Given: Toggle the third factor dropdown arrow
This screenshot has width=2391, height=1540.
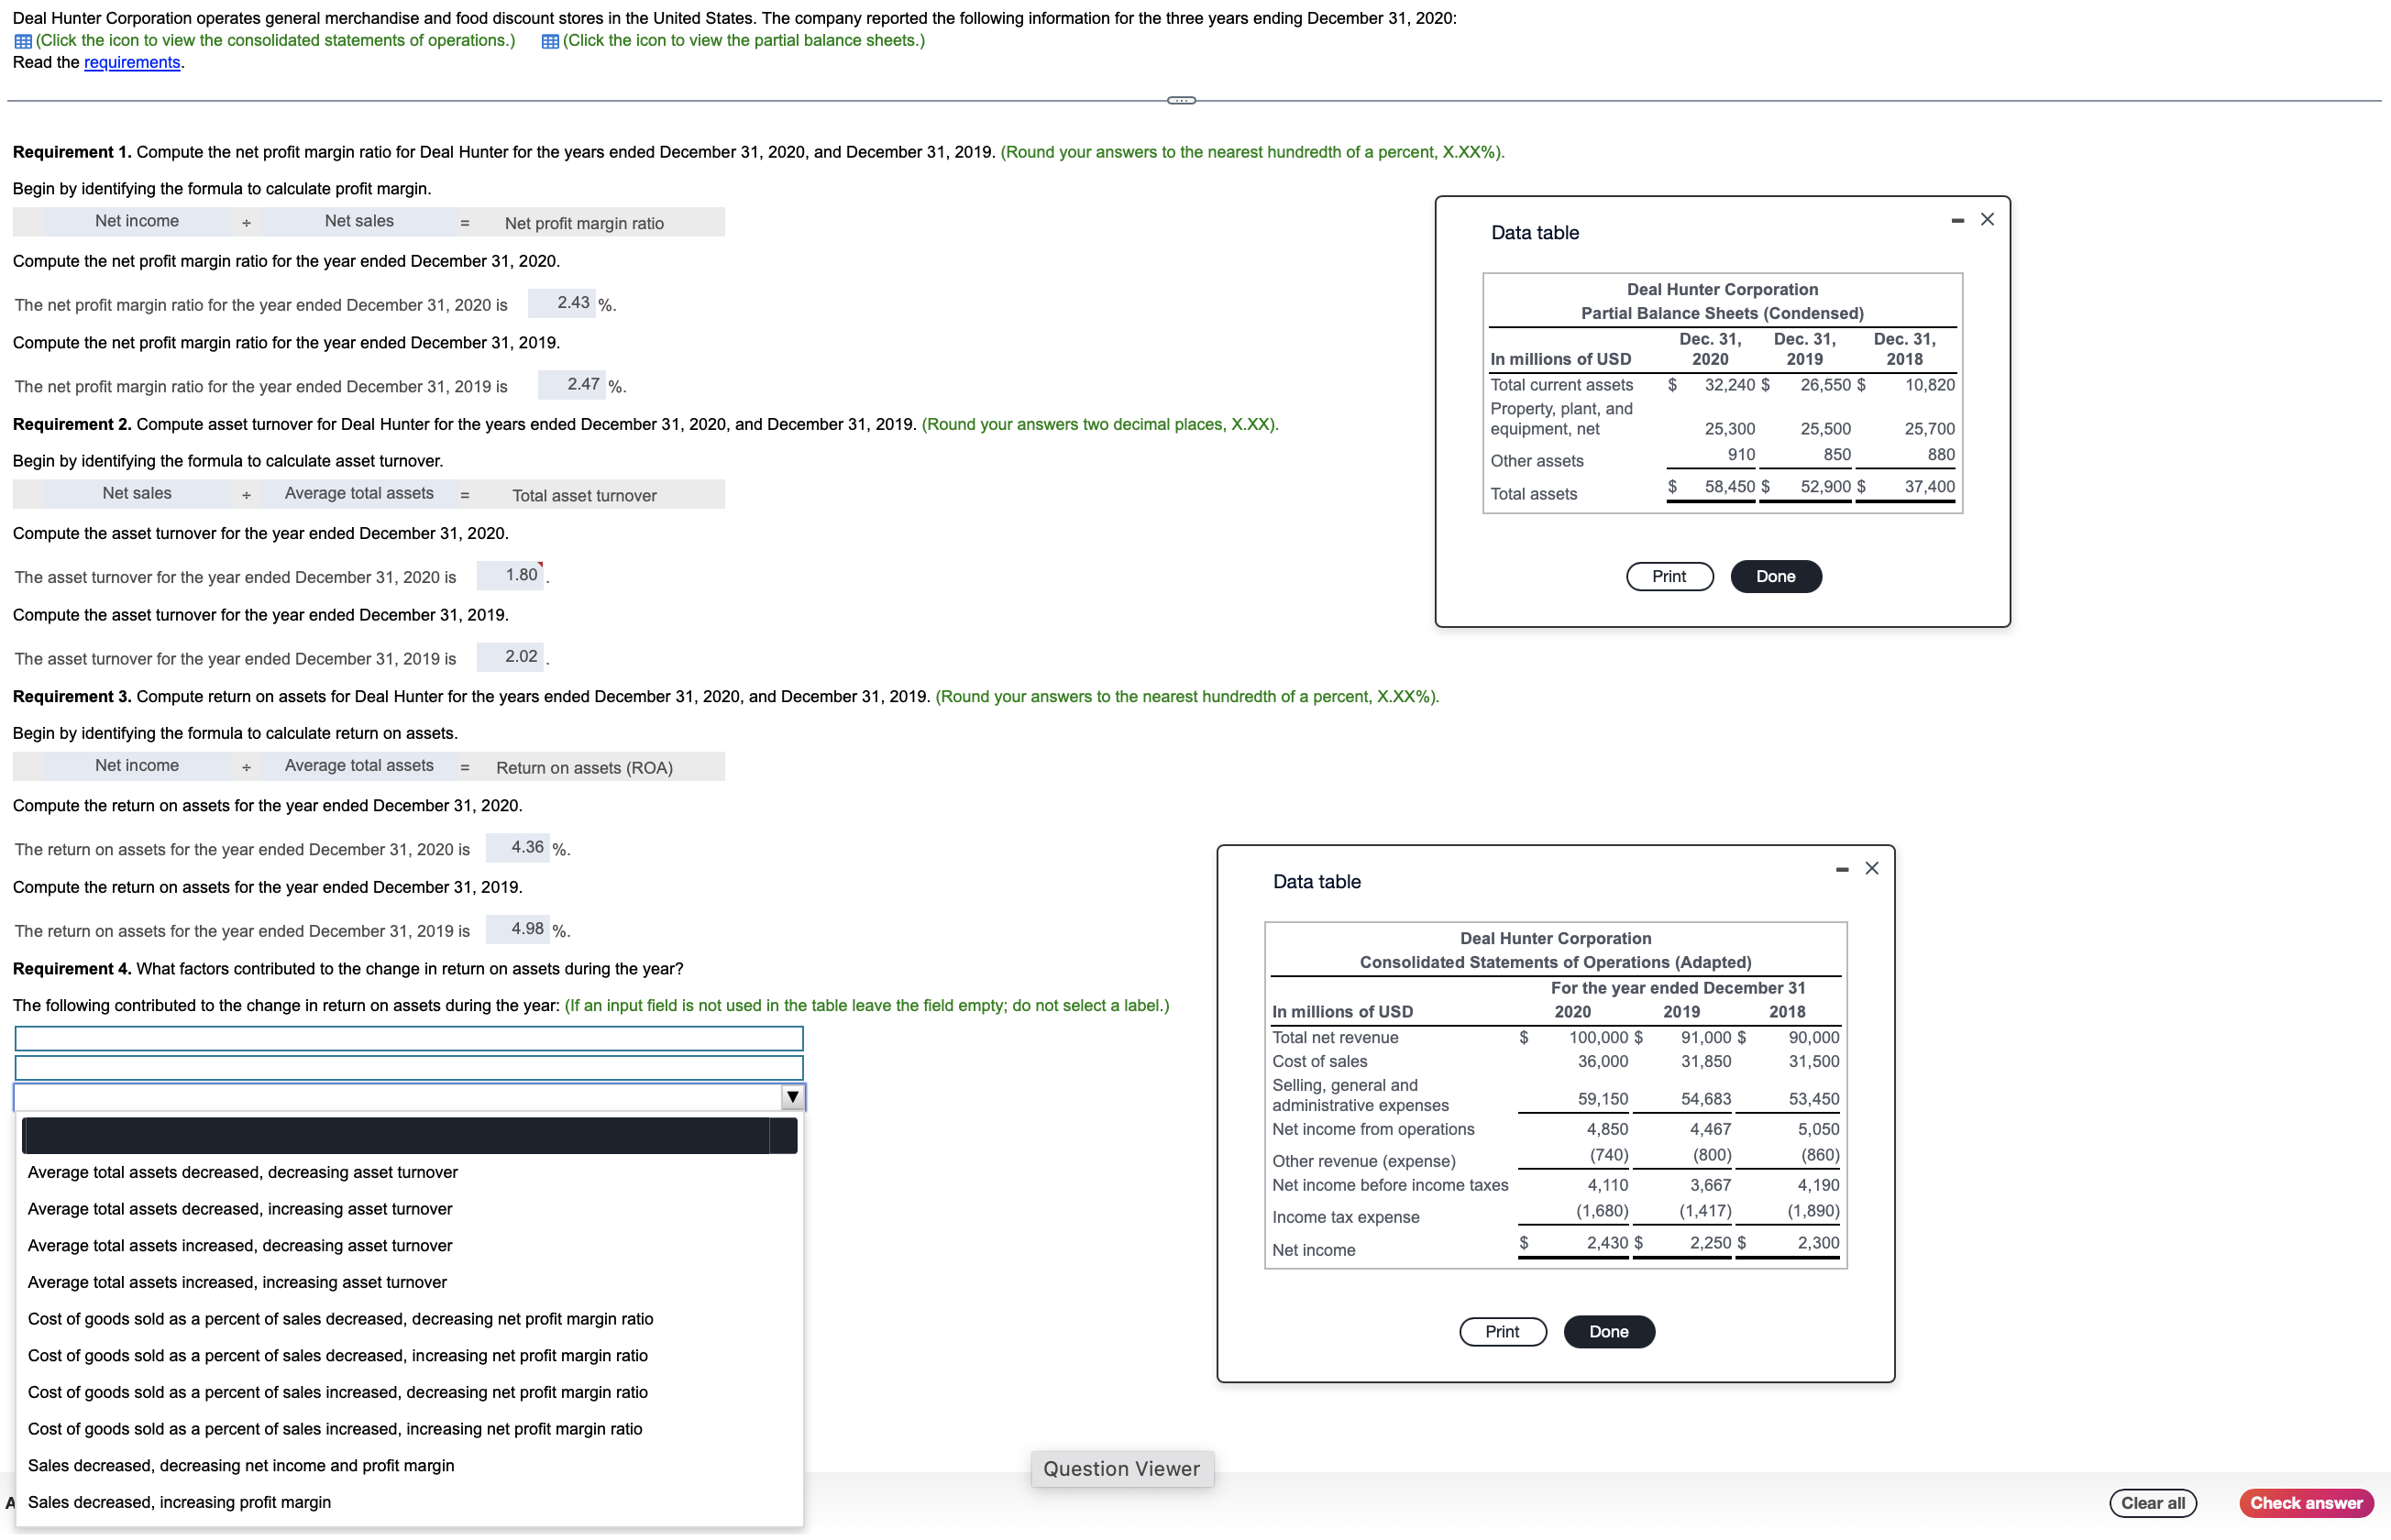Looking at the screenshot, I should click(792, 1097).
